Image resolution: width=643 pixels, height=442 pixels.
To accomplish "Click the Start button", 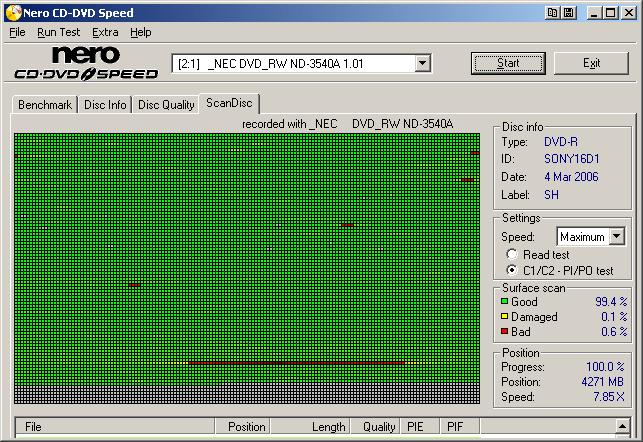I will pyautogui.click(x=508, y=63).
